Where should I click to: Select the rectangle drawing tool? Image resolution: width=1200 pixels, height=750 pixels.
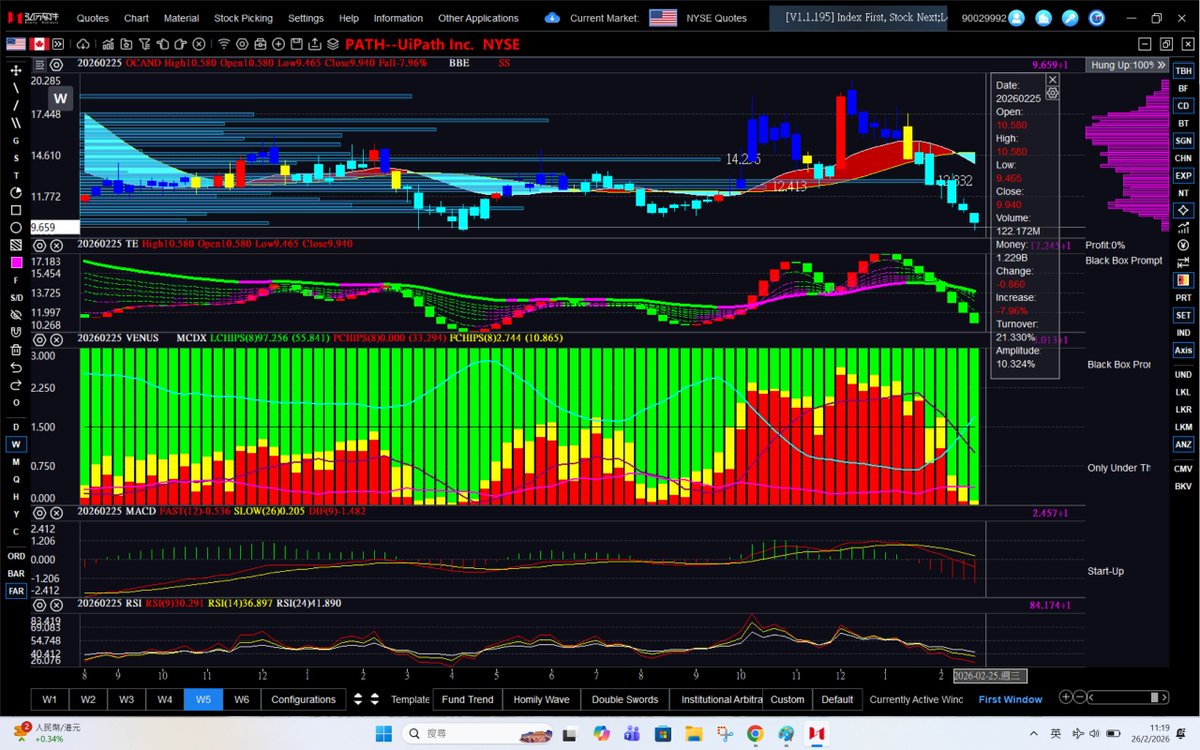[x=16, y=210]
